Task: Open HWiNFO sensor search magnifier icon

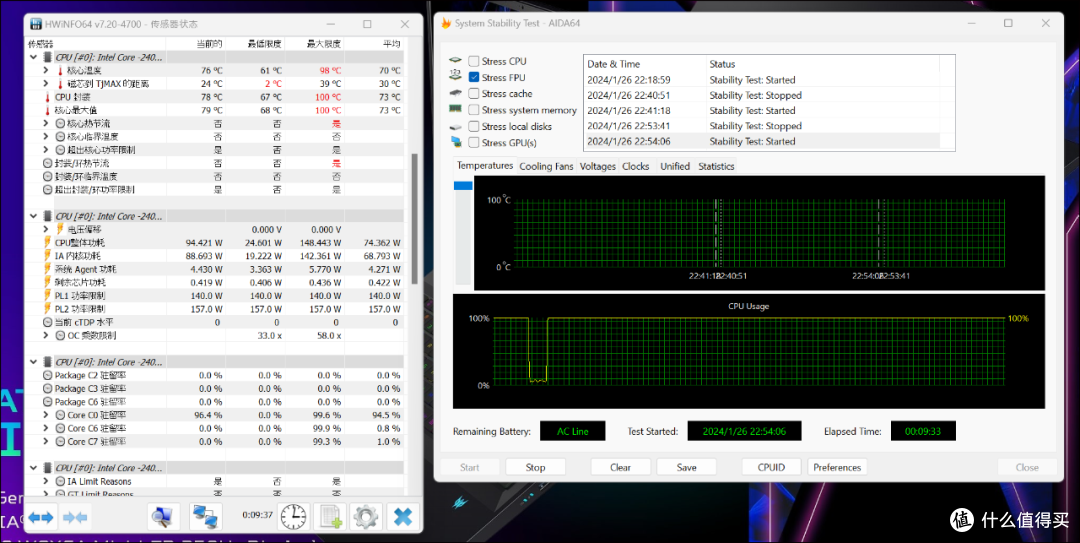Action: (163, 516)
